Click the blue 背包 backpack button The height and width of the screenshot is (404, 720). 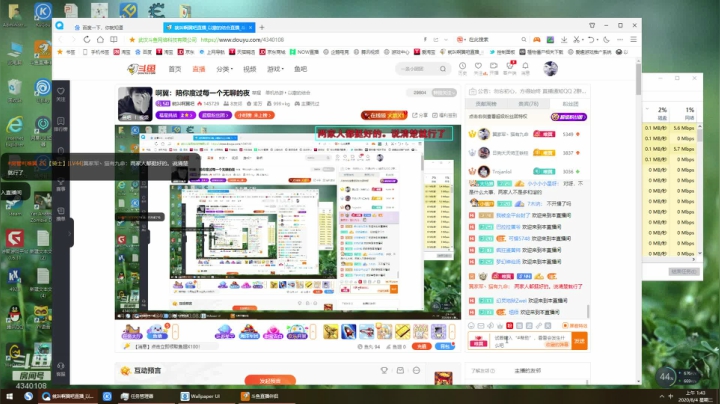point(444,346)
